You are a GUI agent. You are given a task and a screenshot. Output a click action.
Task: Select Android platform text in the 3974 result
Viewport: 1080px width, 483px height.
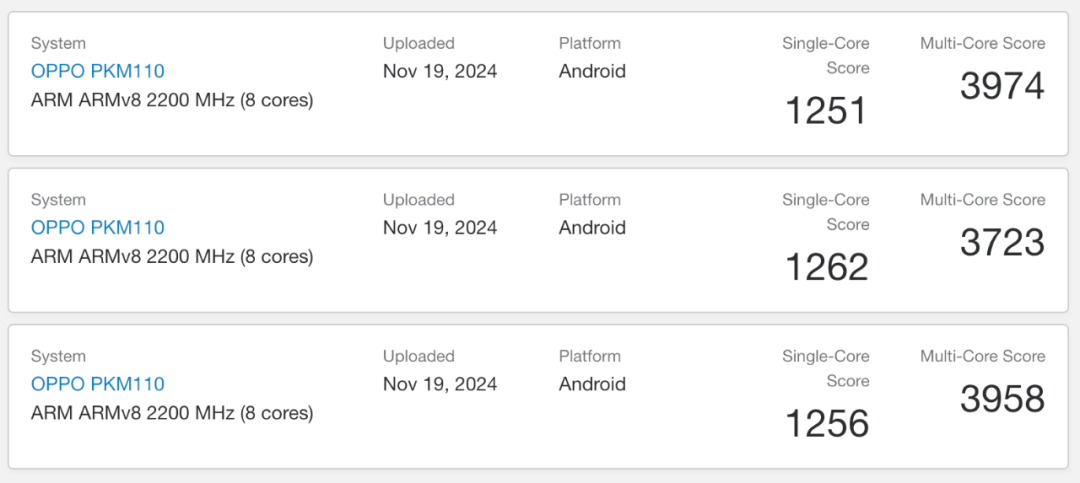coord(592,71)
